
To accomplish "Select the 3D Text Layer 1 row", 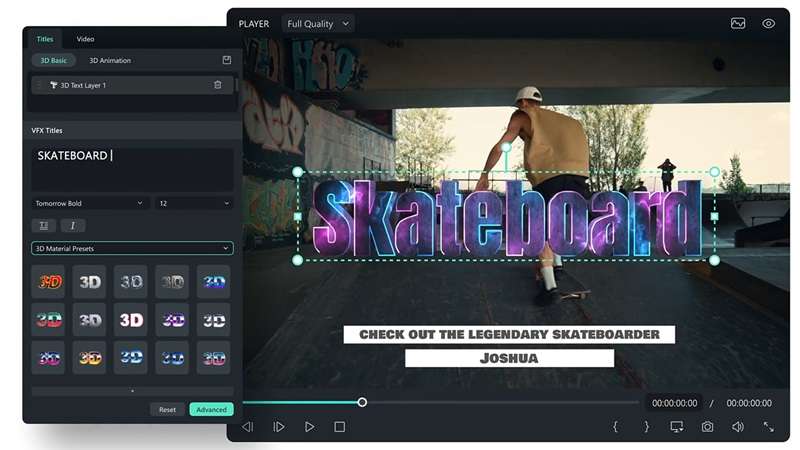I will (133, 85).
